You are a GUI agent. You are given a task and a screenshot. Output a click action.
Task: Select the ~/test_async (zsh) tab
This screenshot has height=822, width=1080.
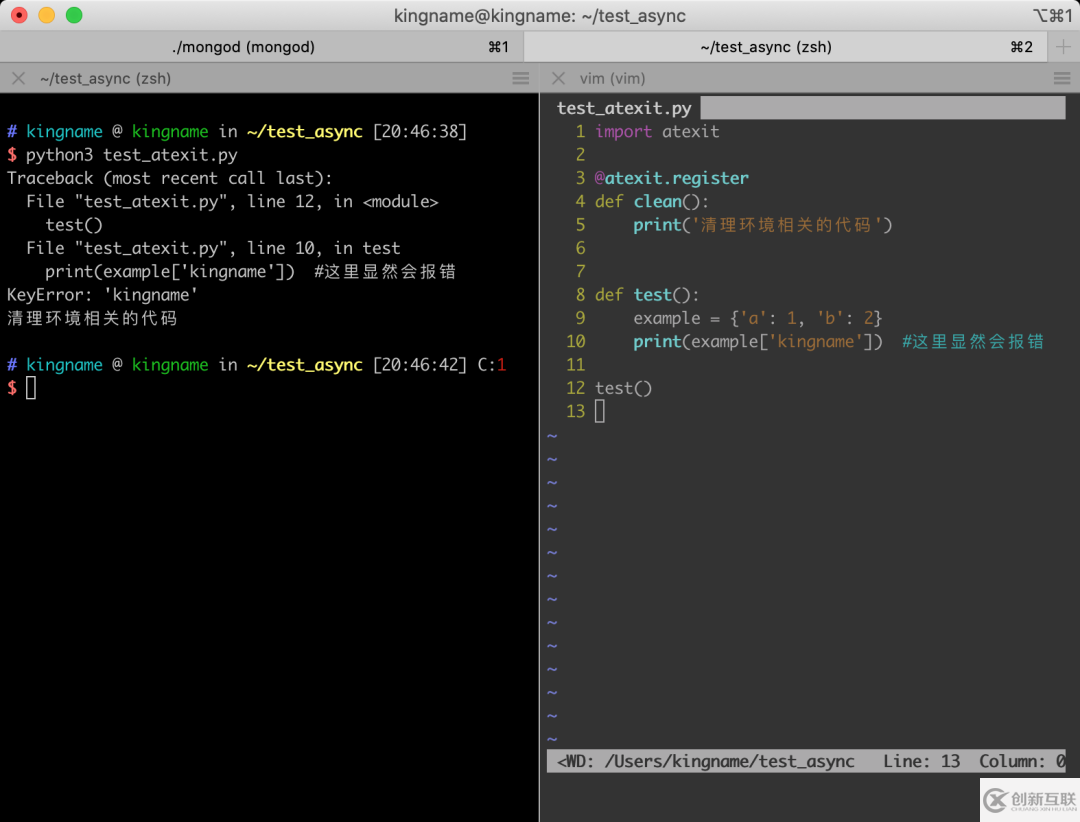click(765, 47)
